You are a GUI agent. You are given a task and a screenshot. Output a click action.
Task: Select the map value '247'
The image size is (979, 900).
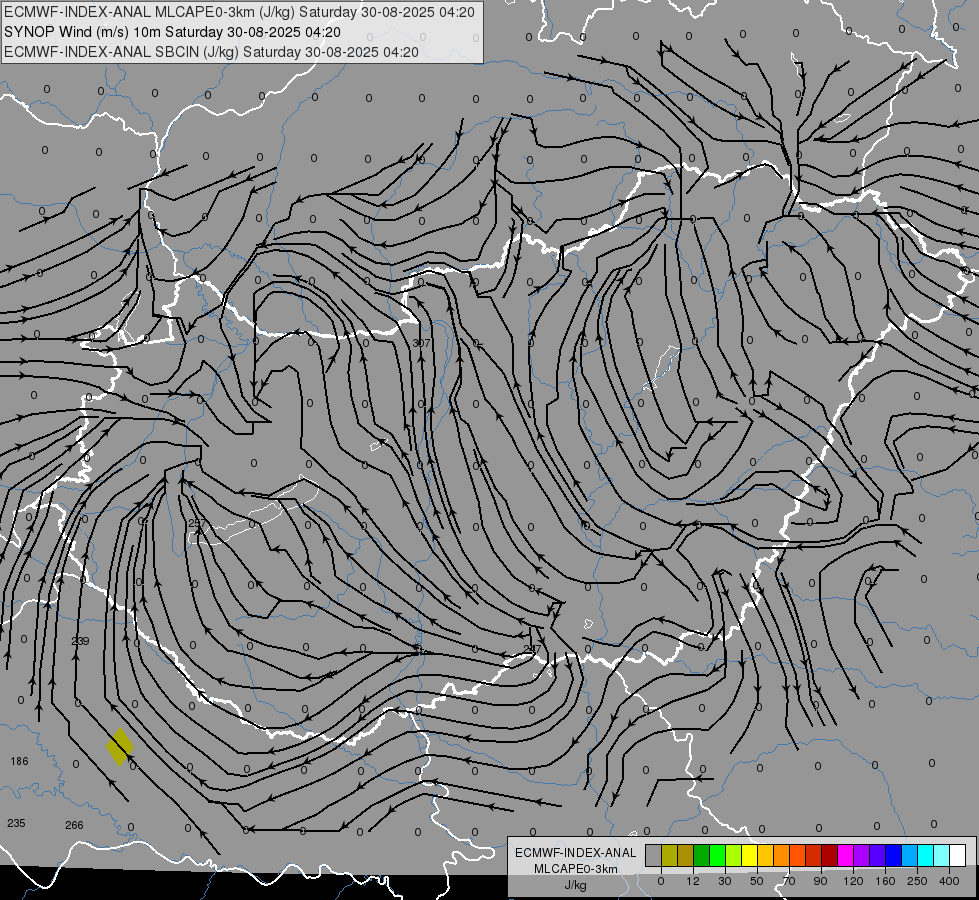tap(533, 649)
